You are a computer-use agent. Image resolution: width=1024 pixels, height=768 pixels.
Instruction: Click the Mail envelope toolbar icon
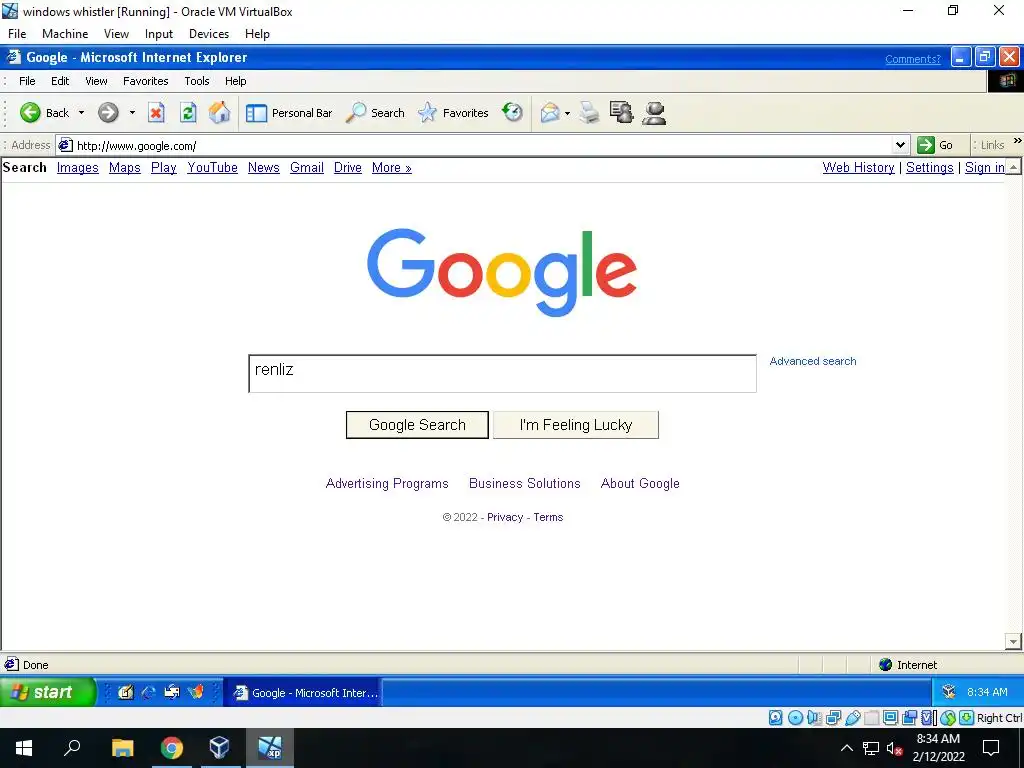coord(550,113)
